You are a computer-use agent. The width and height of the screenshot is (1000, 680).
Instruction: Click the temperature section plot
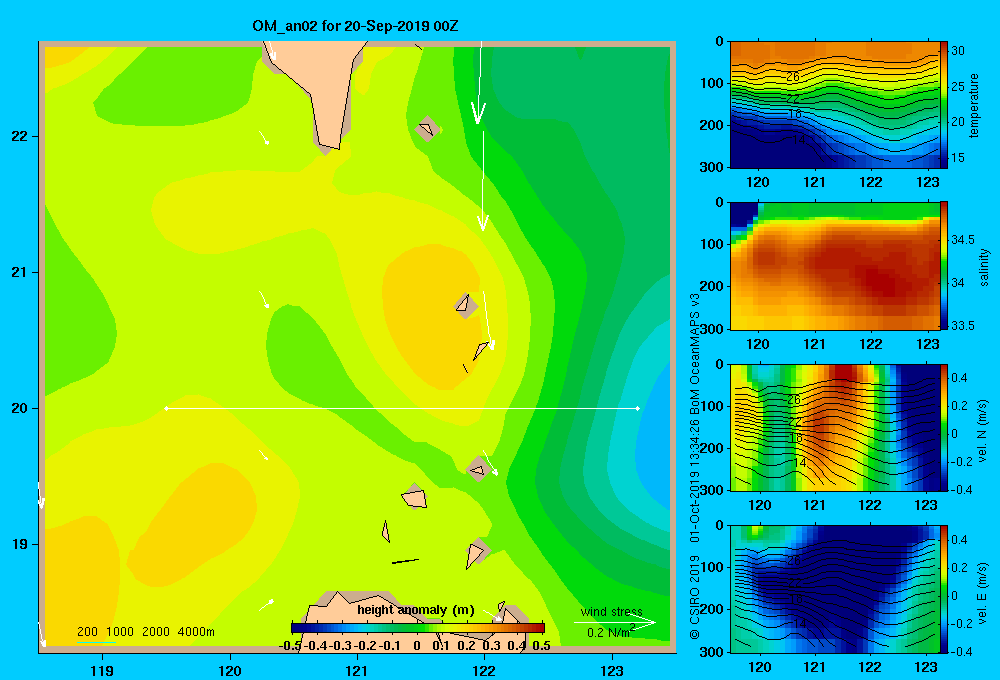(834, 105)
